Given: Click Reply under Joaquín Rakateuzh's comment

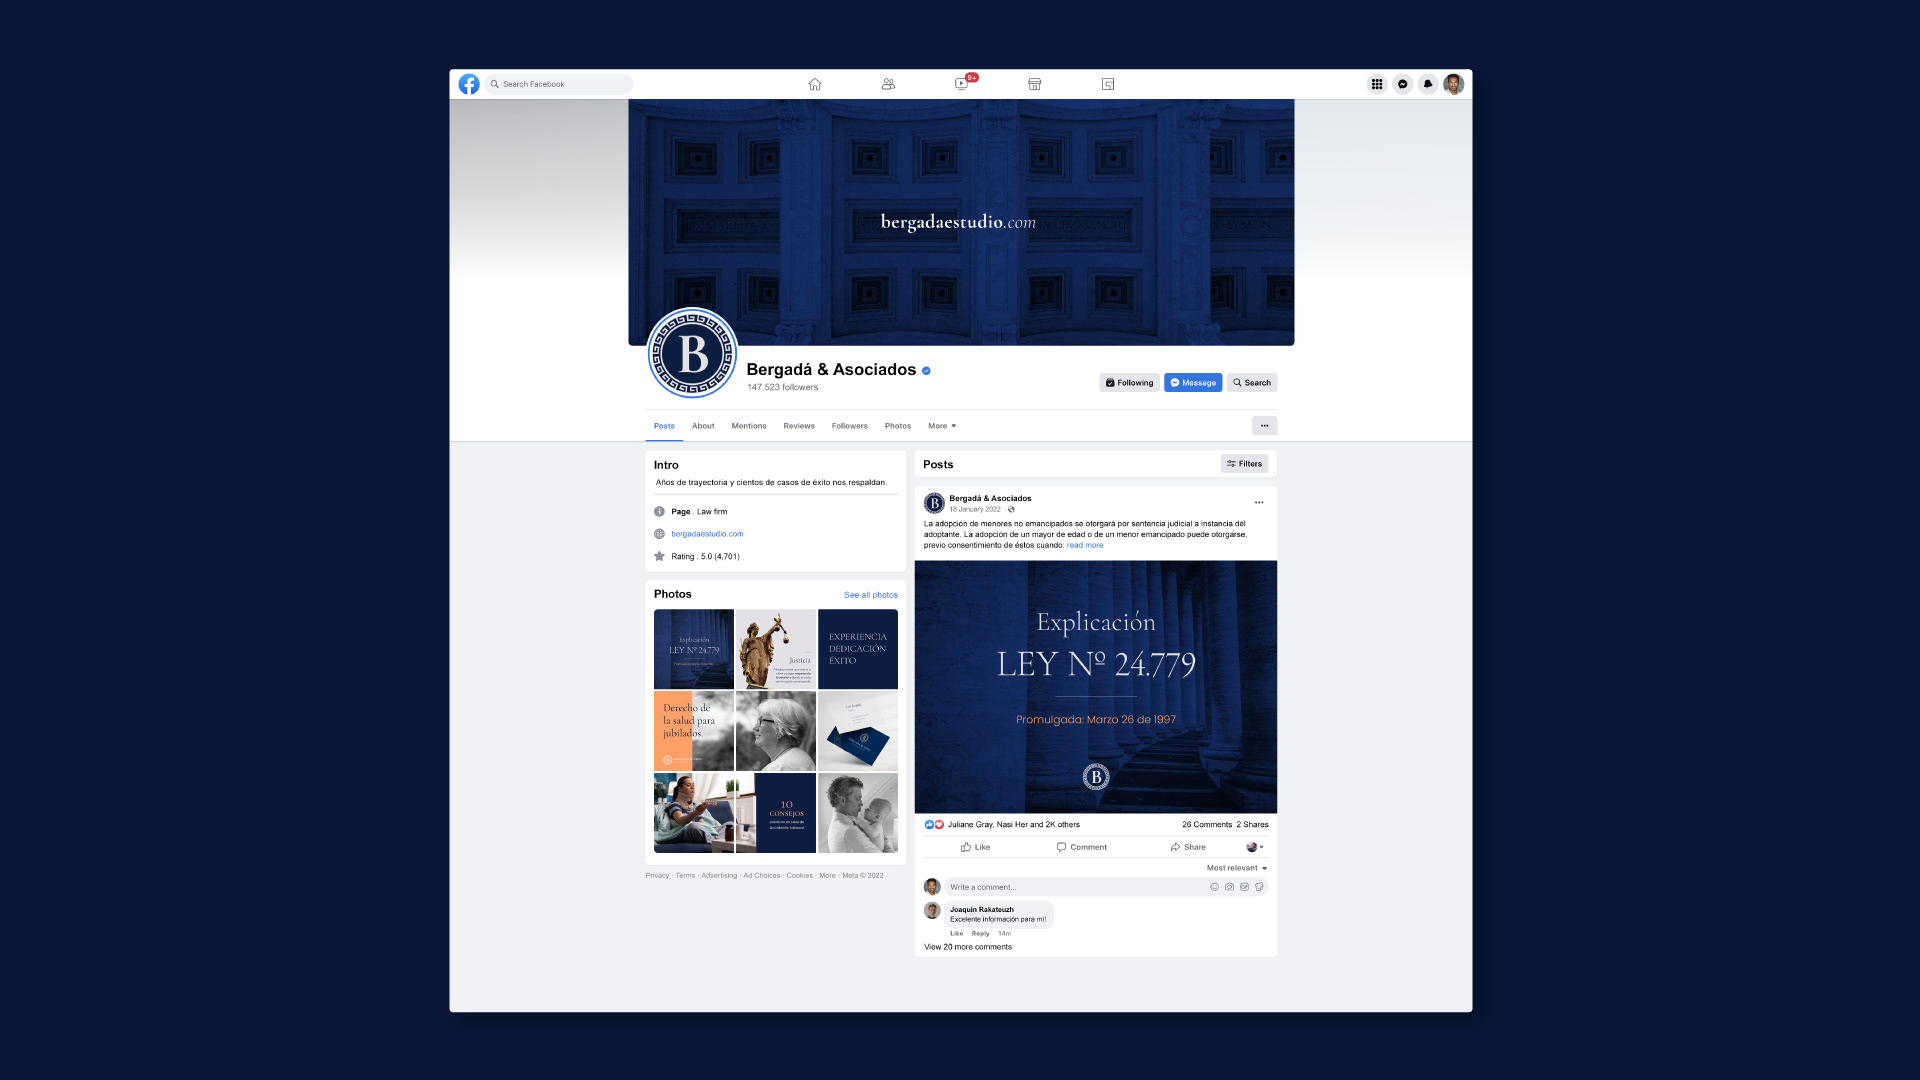Looking at the screenshot, I should (981, 934).
